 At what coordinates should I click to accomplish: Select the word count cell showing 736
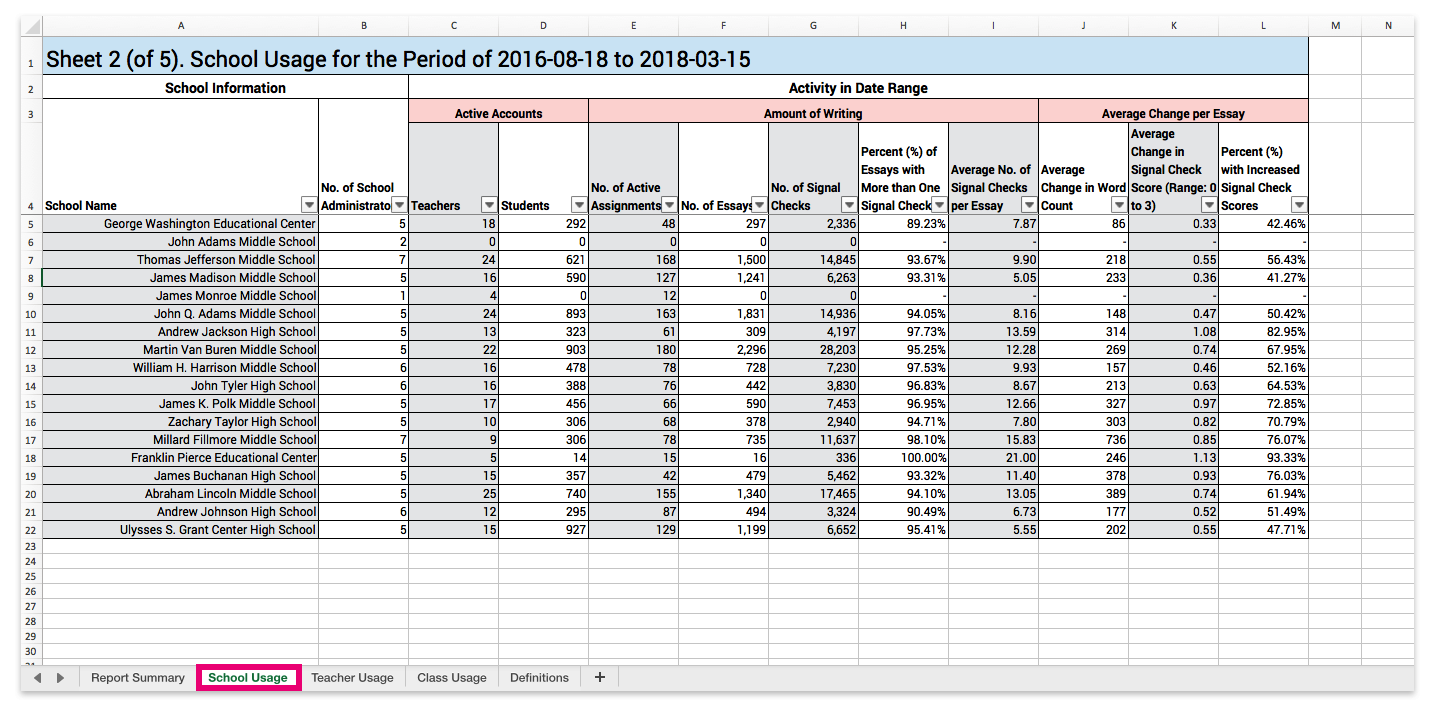[1084, 440]
